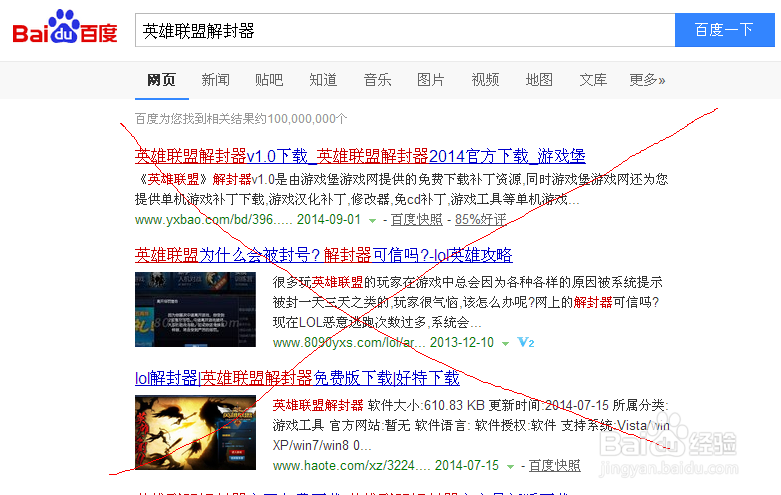
Task: Go to the 知道 tab
Action: click(x=323, y=80)
